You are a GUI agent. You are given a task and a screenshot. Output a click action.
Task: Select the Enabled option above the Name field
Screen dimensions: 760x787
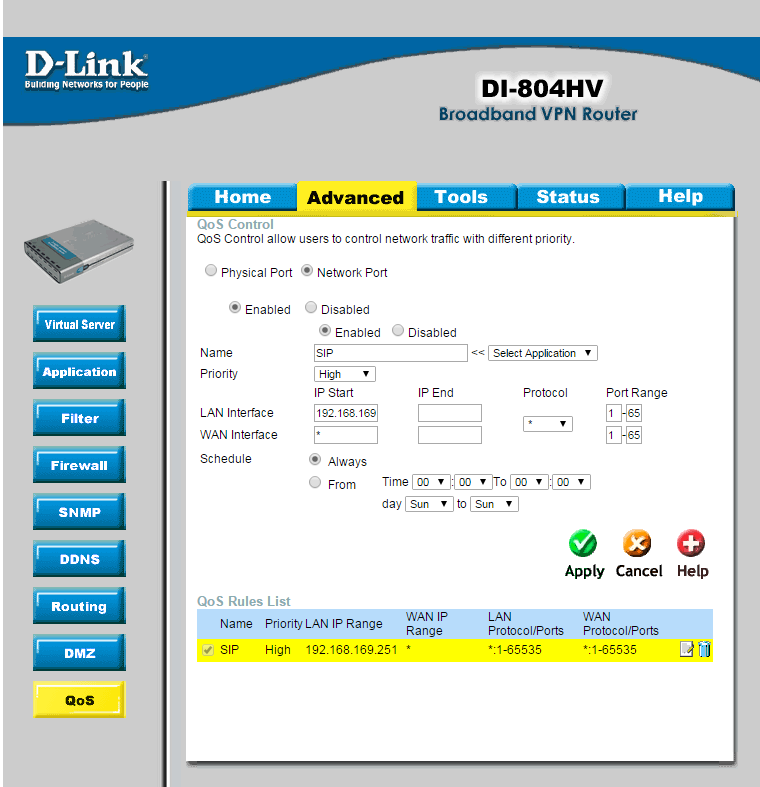click(x=325, y=330)
